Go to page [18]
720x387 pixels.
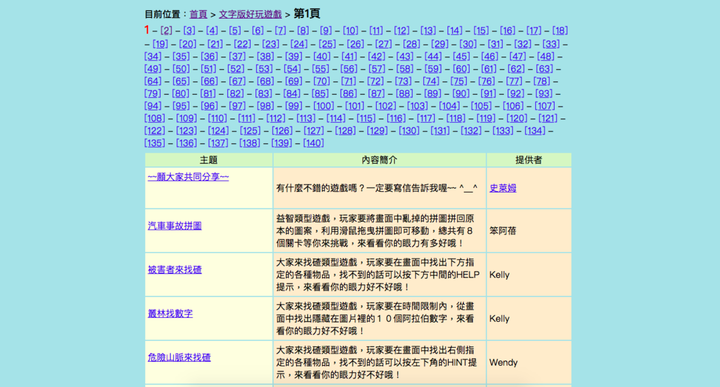pos(560,31)
